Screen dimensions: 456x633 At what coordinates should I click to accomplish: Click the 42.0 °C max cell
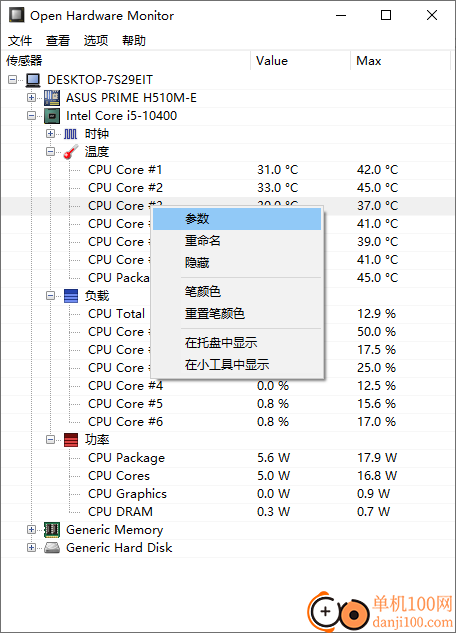[x=377, y=170]
